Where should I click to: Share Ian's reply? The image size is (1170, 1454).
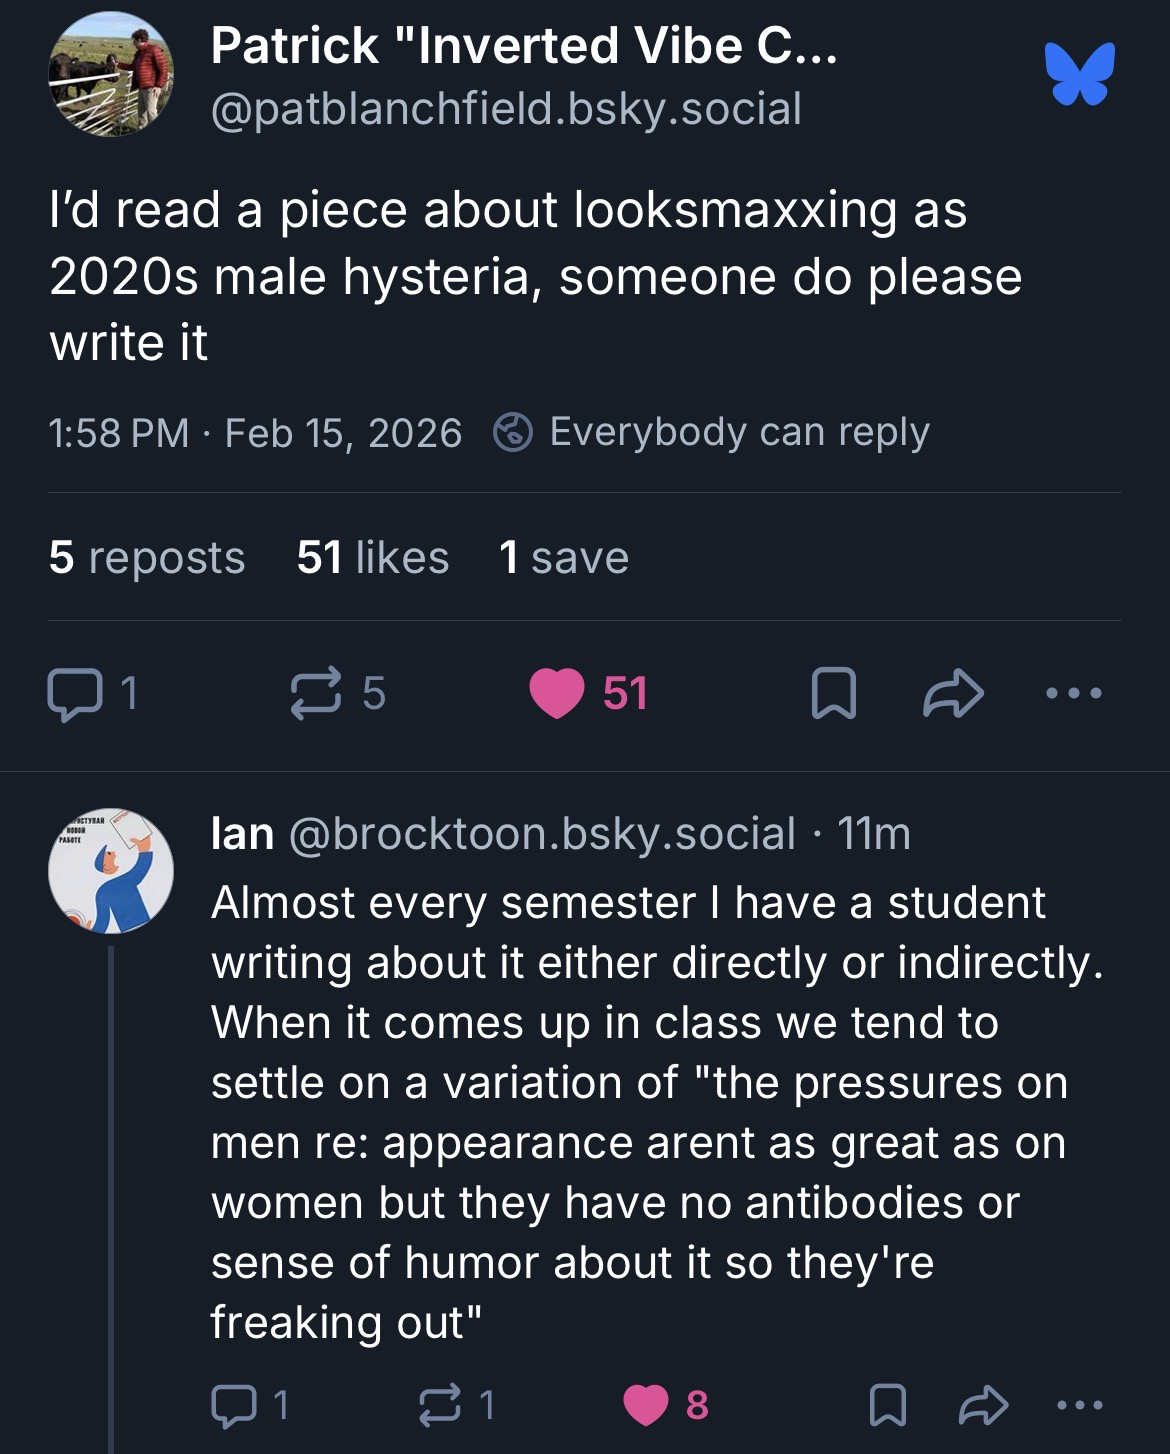point(982,1405)
